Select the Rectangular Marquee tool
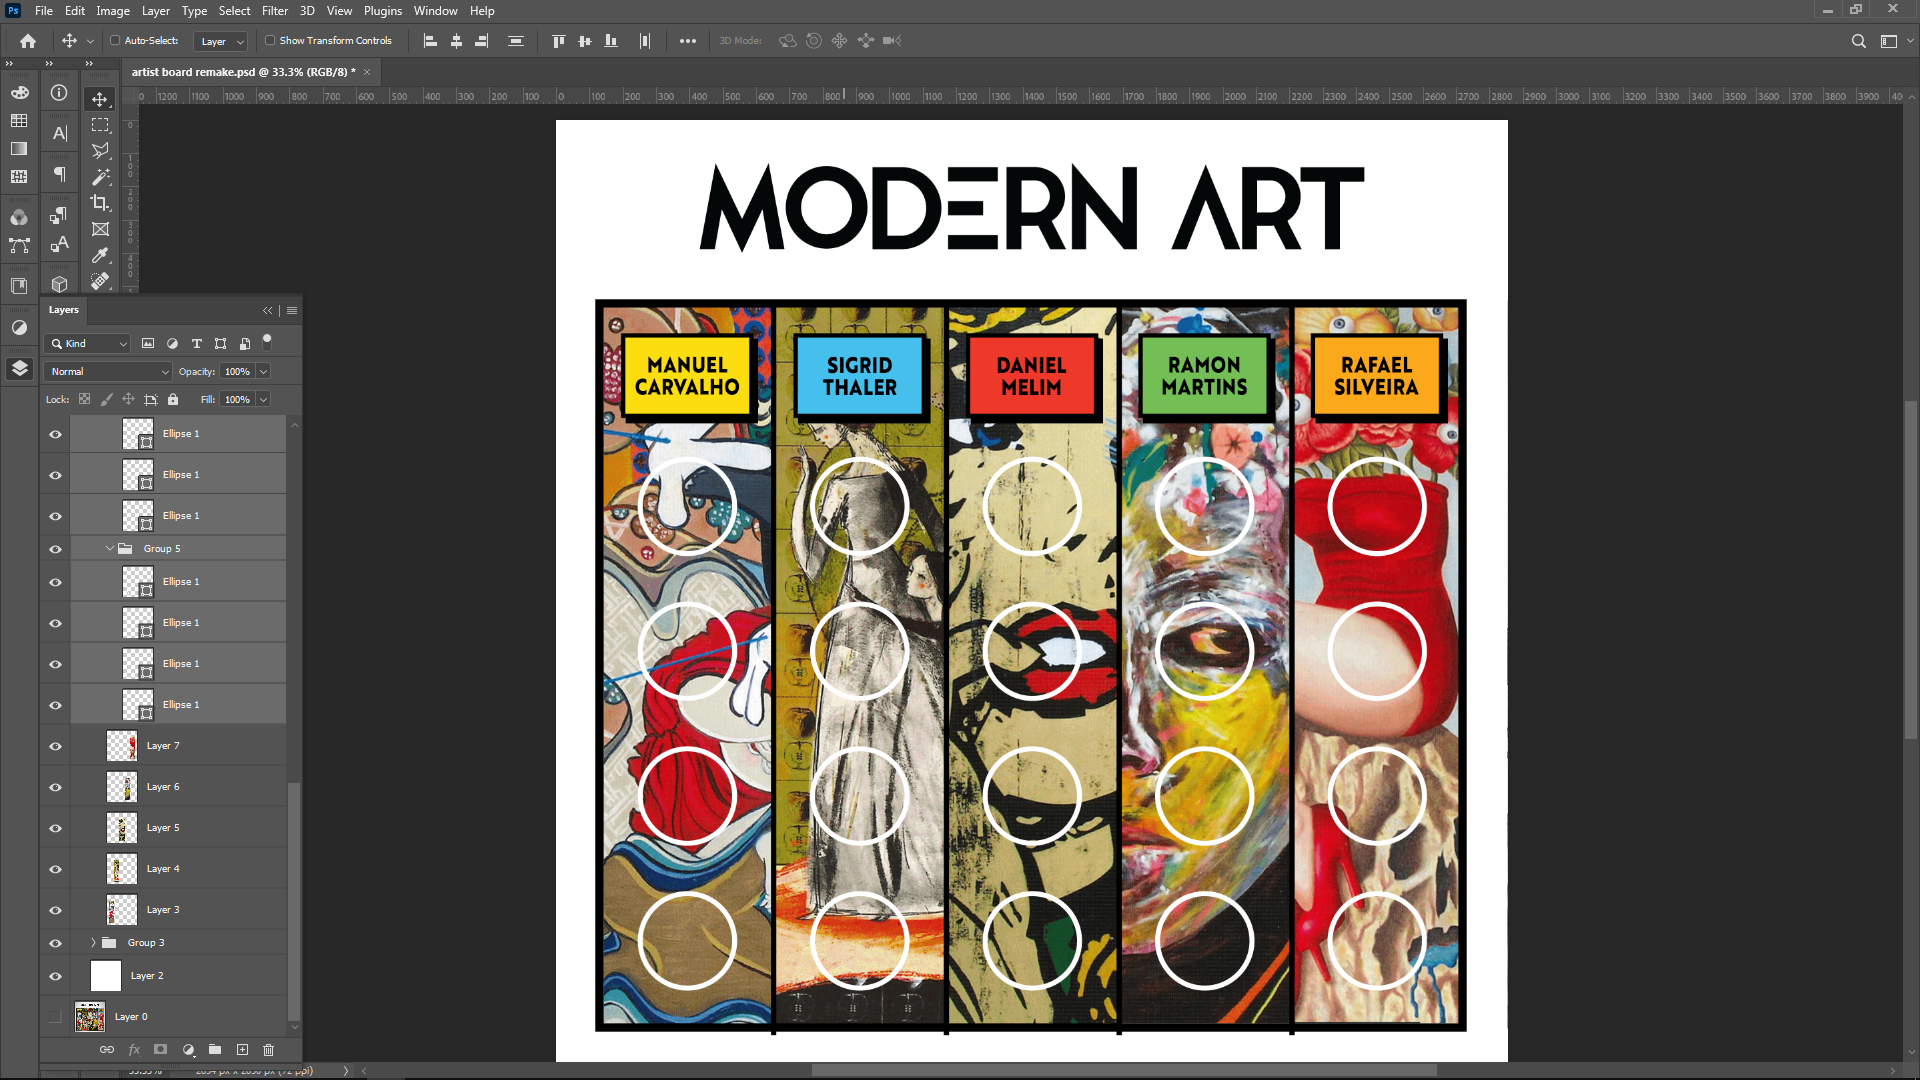1920x1080 pixels. [x=100, y=125]
